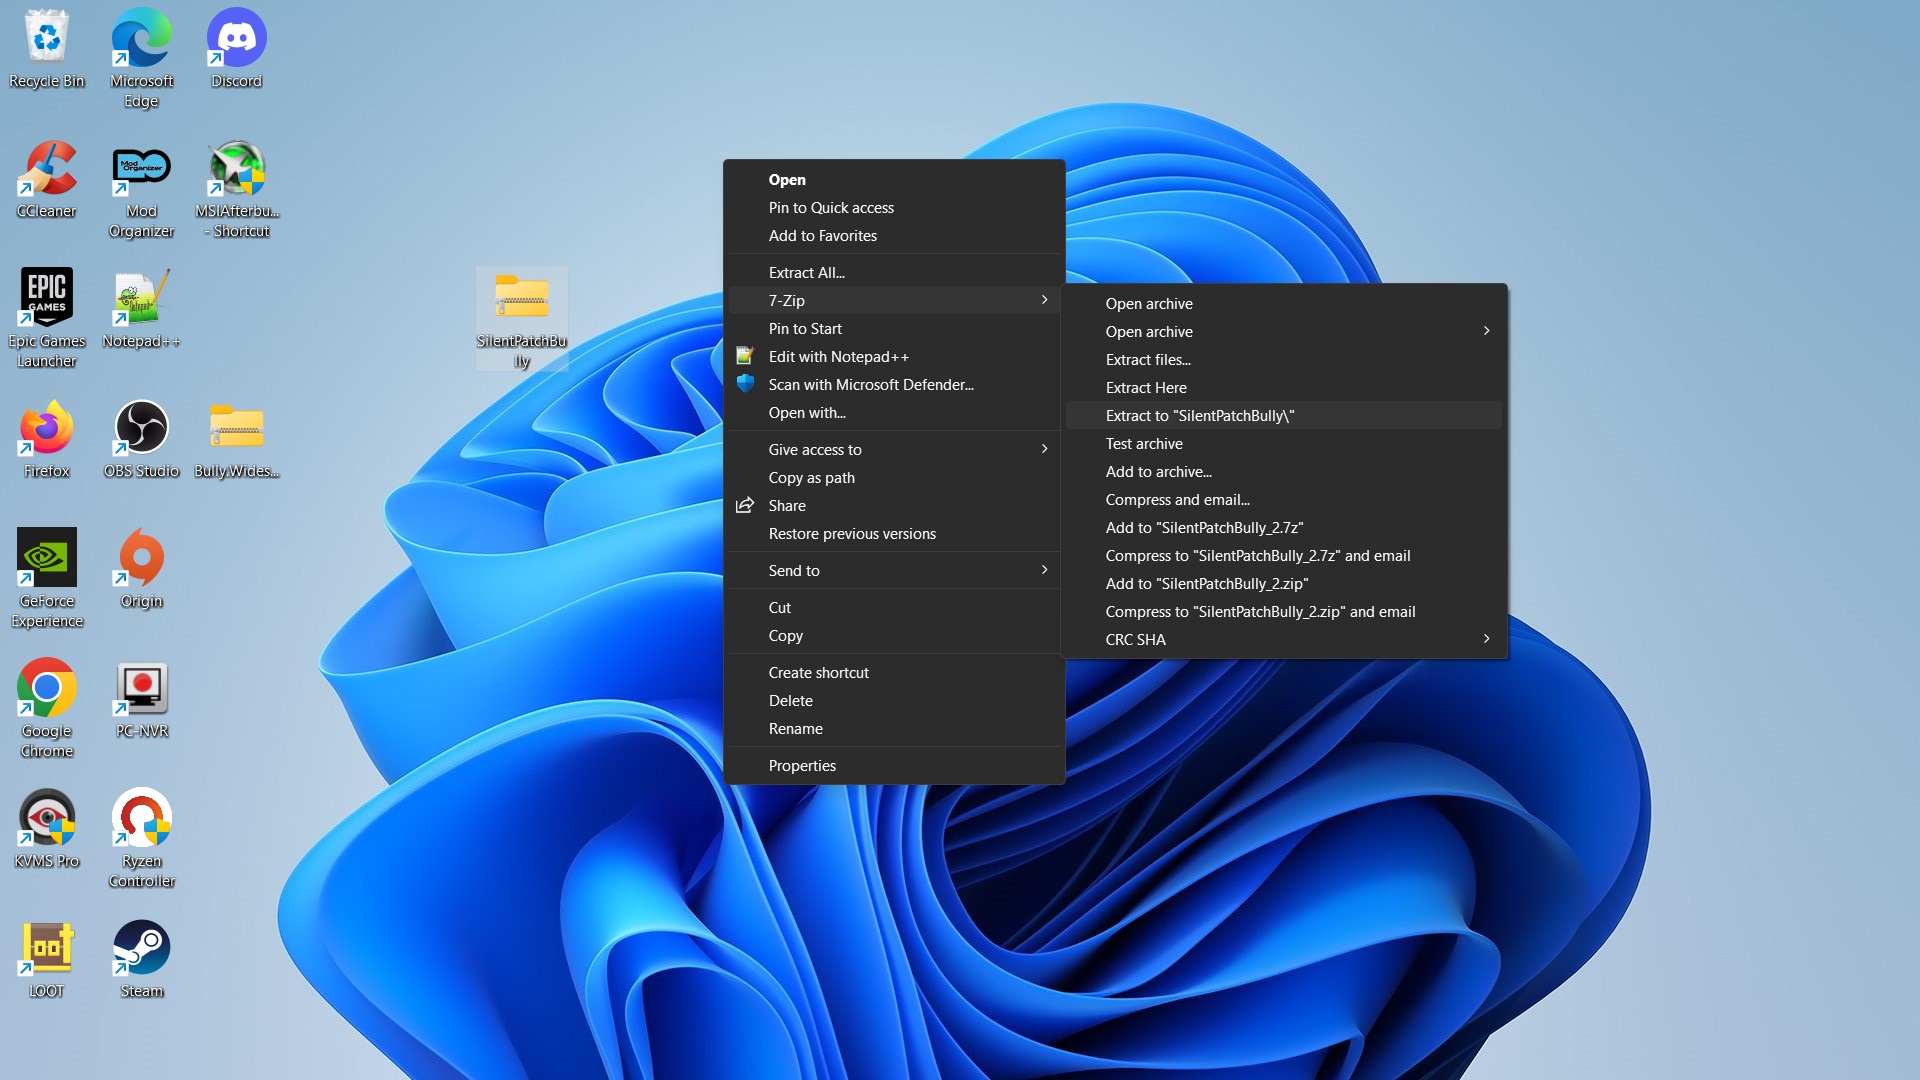Open the Discord desktop icon
Viewport: 1920px width, 1080px height.
(x=236, y=40)
